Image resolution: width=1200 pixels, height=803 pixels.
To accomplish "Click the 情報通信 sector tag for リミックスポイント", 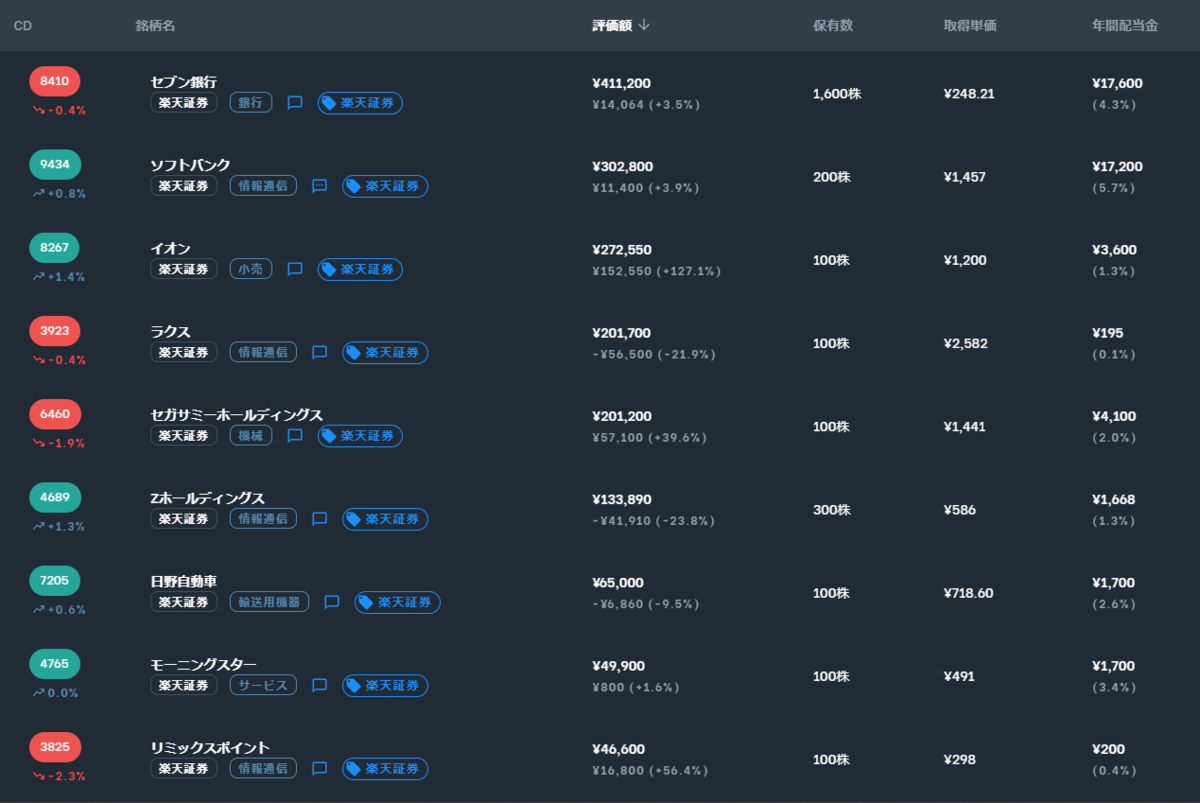I will coord(263,768).
